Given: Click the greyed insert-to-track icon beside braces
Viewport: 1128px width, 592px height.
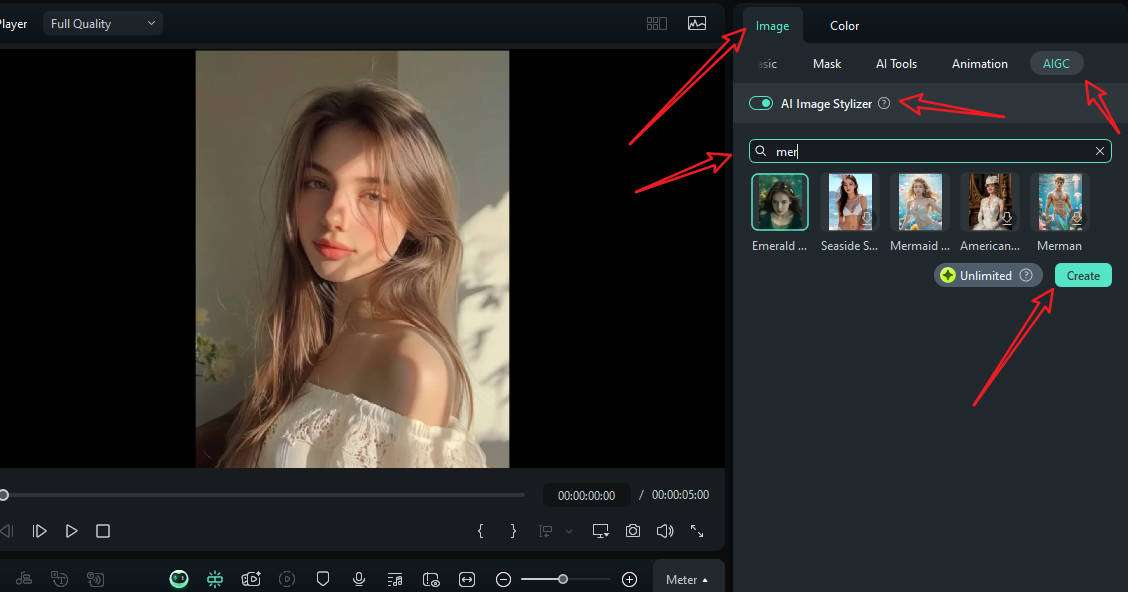Looking at the screenshot, I should click(x=546, y=531).
